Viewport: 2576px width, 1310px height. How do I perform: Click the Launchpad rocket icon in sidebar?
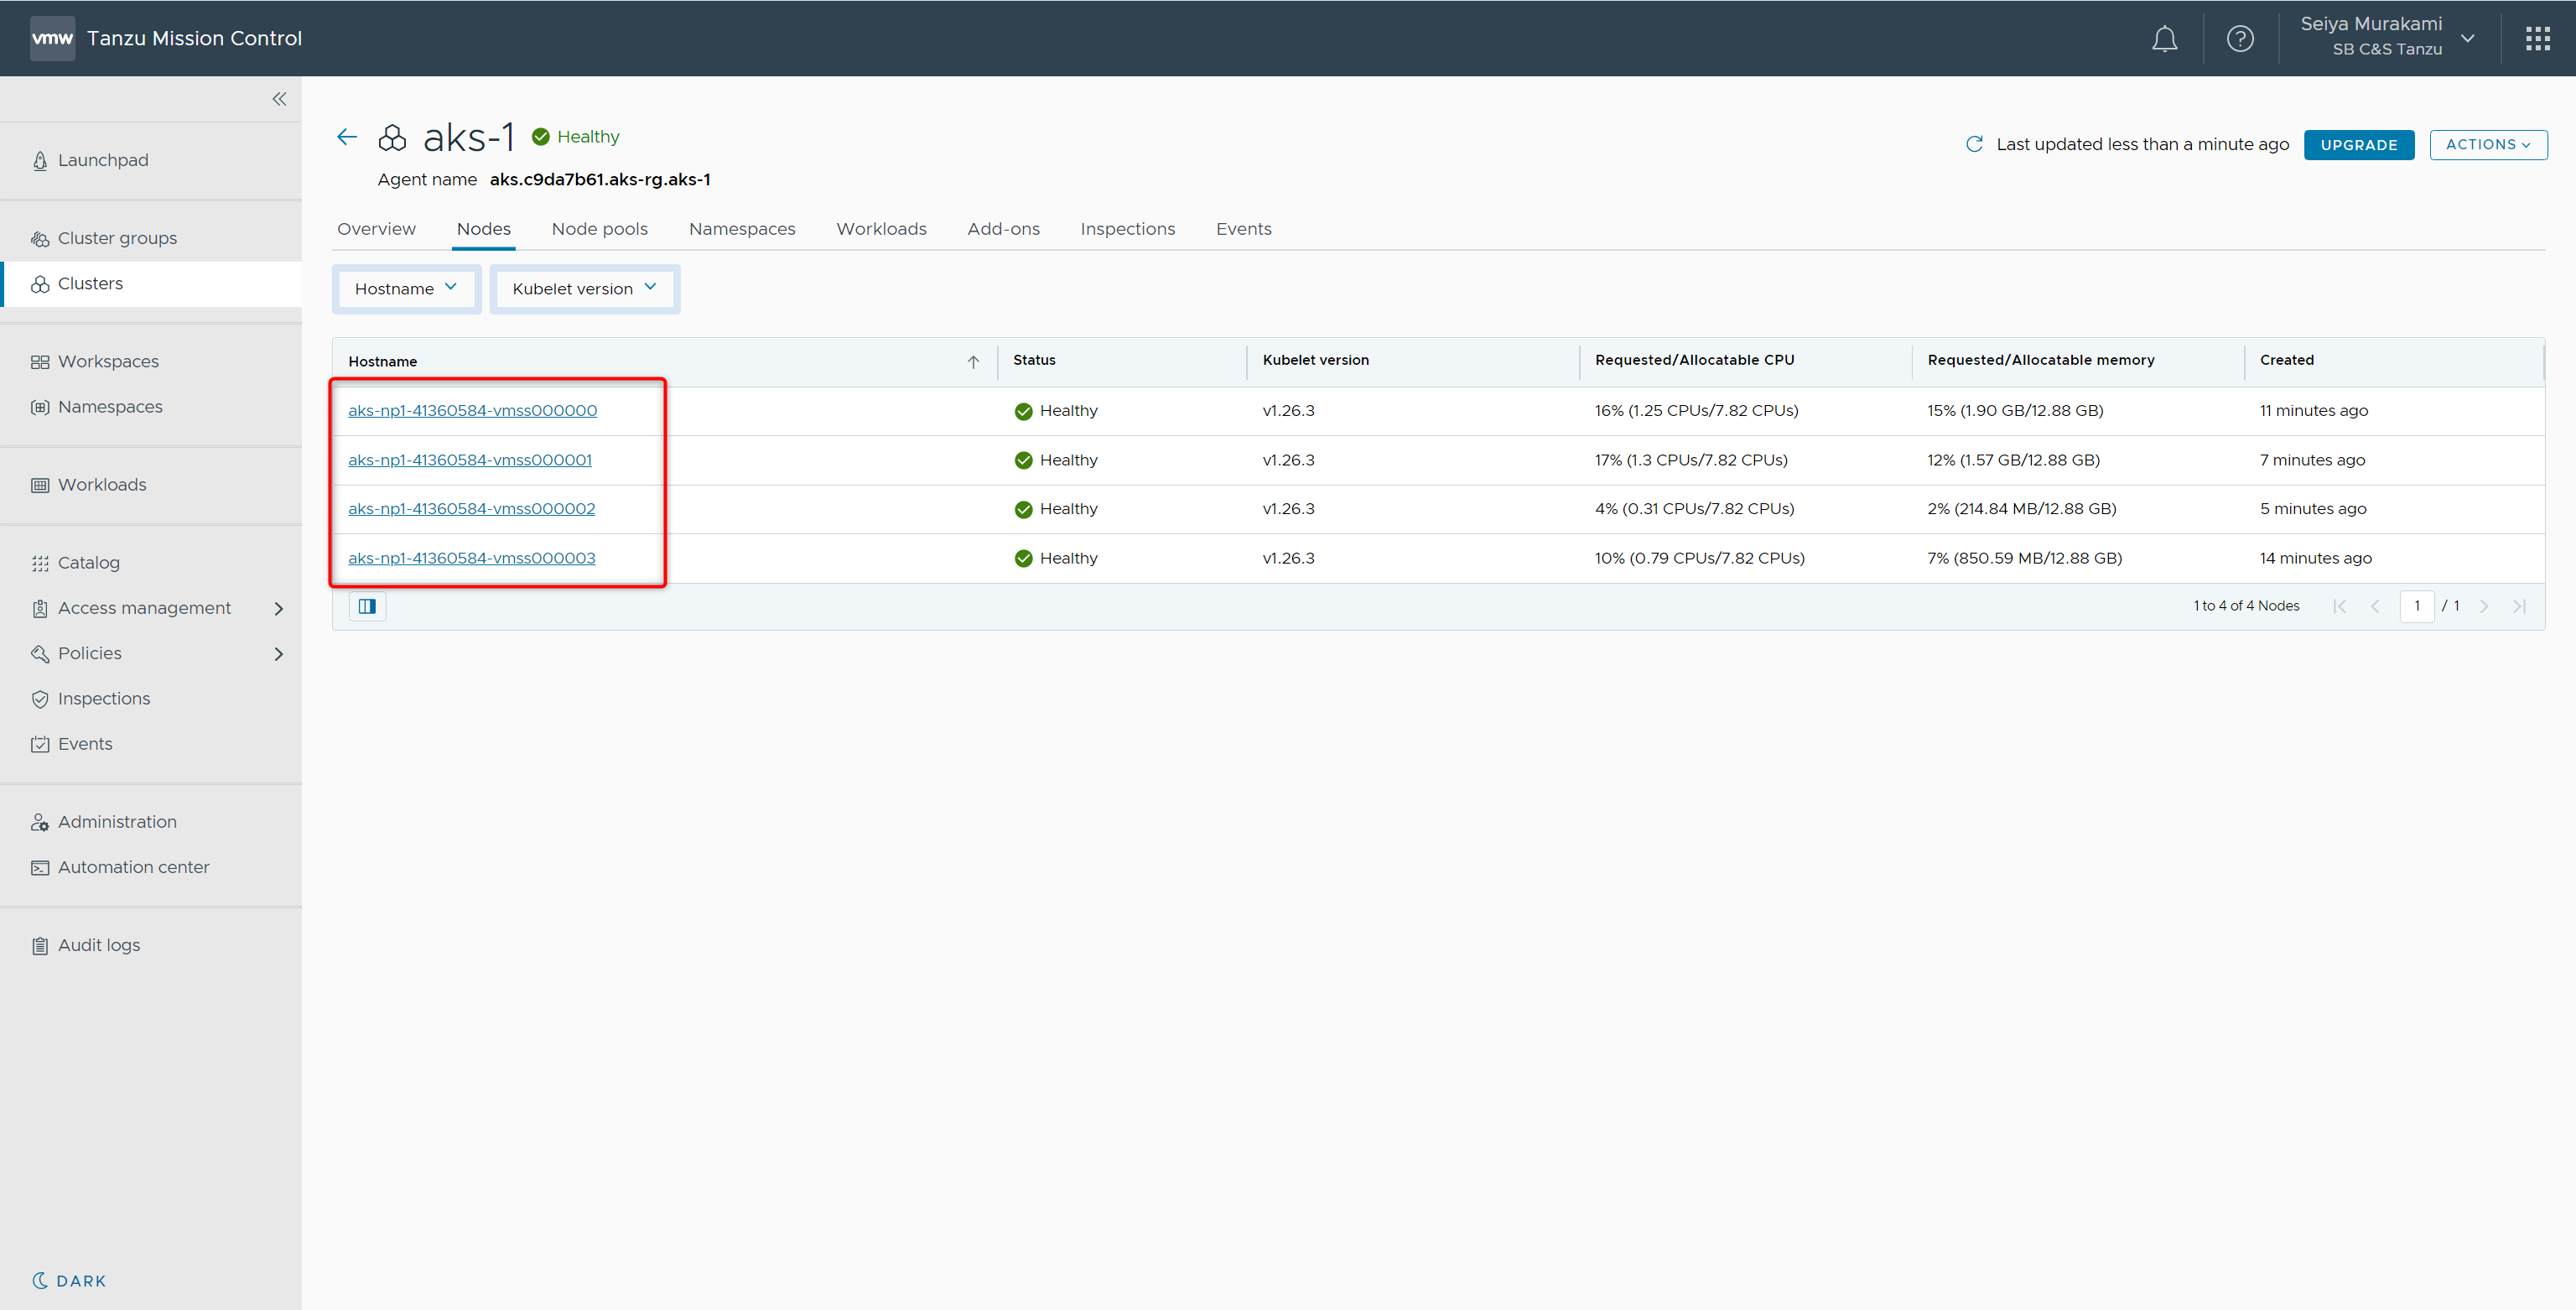[x=40, y=161]
